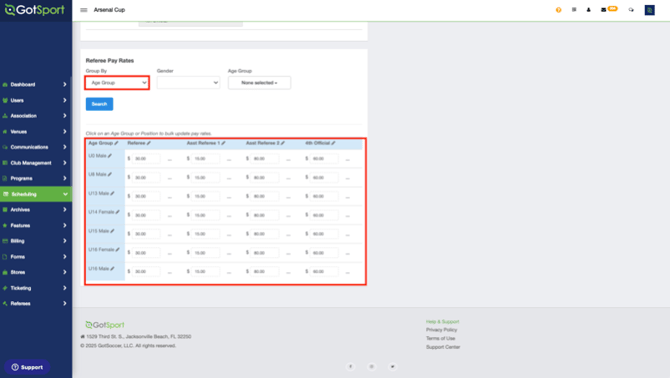Open Facebook icon in footer
The width and height of the screenshot is (670, 378).
(350, 366)
